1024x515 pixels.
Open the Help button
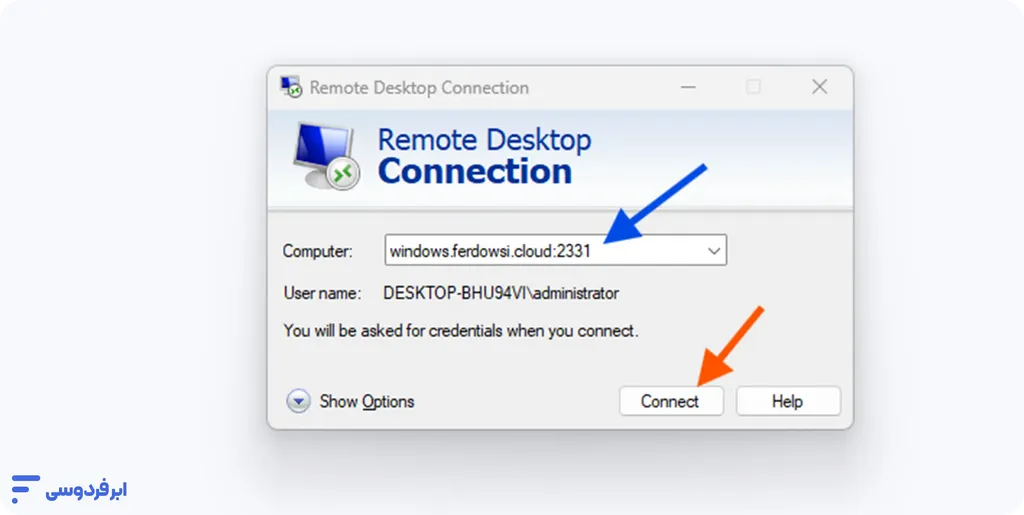(x=788, y=401)
